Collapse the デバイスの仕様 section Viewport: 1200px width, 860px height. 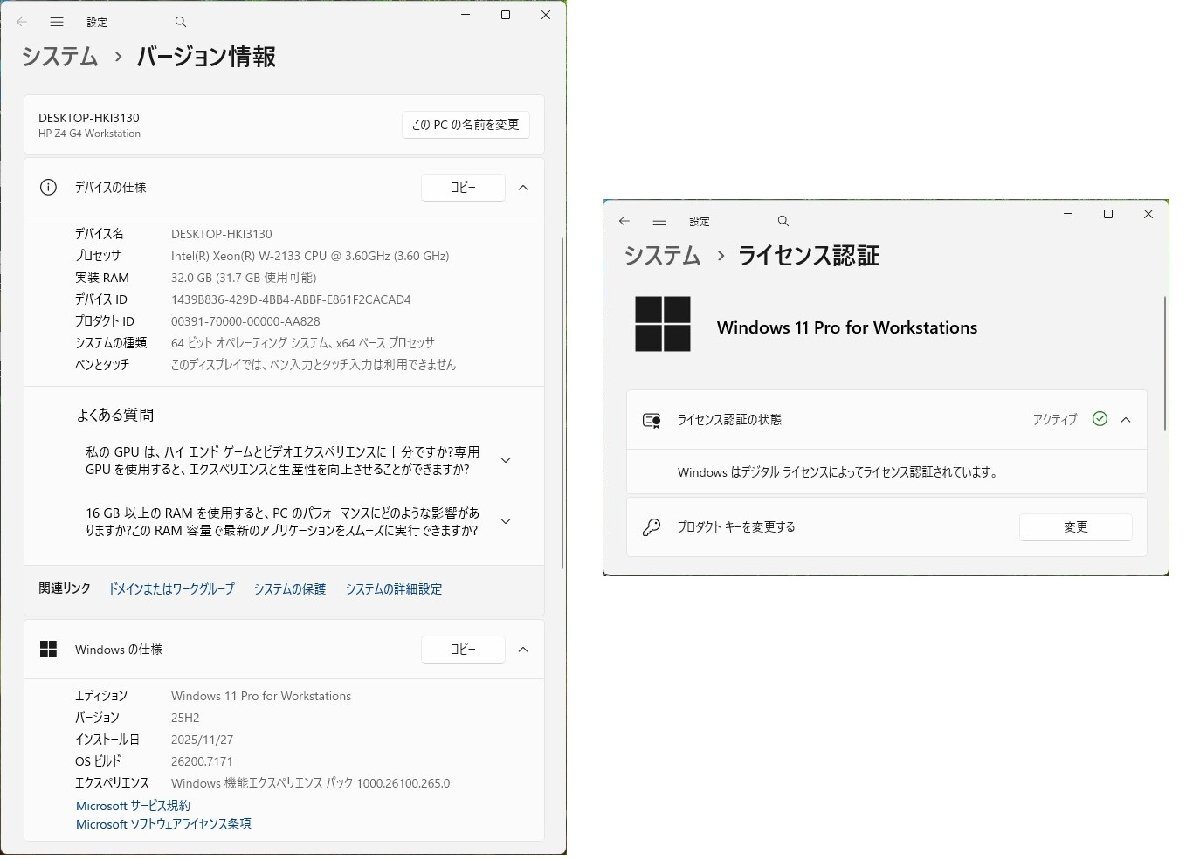(x=523, y=187)
